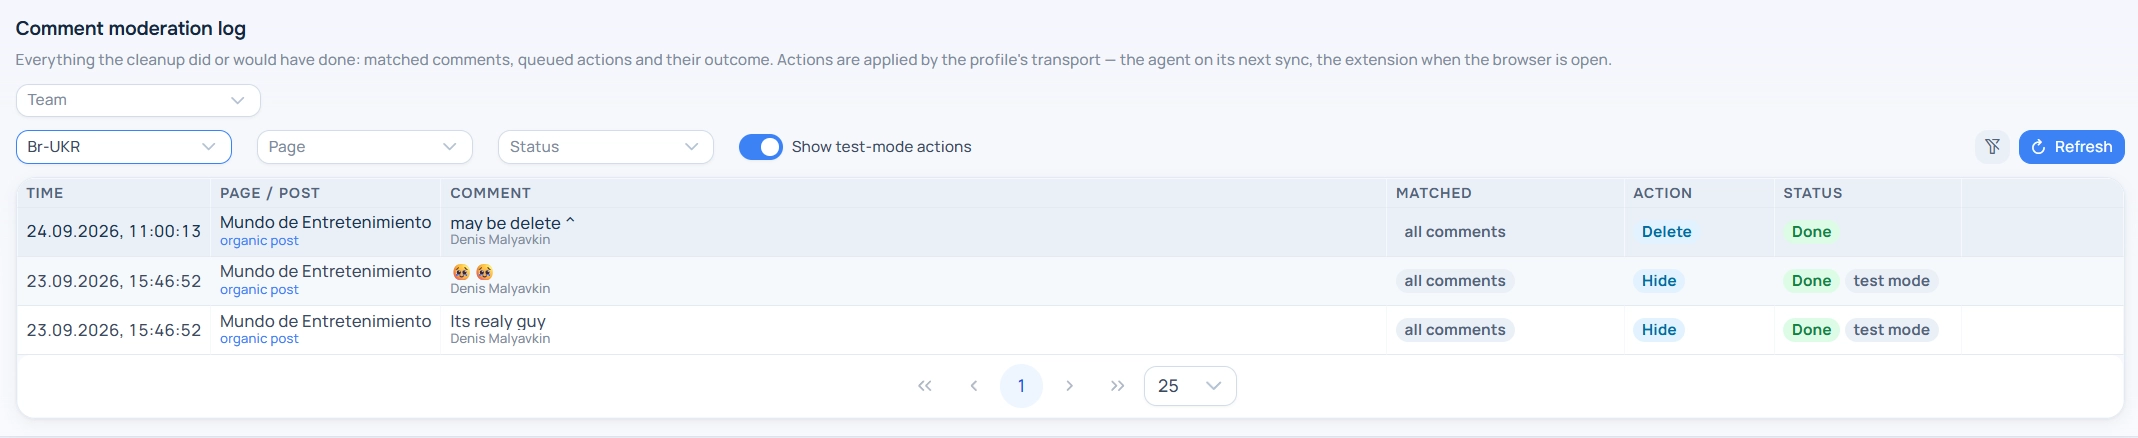The width and height of the screenshot is (2138, 438).
Task: Expand the Page filter dropdown
Action: coord(364,147)
